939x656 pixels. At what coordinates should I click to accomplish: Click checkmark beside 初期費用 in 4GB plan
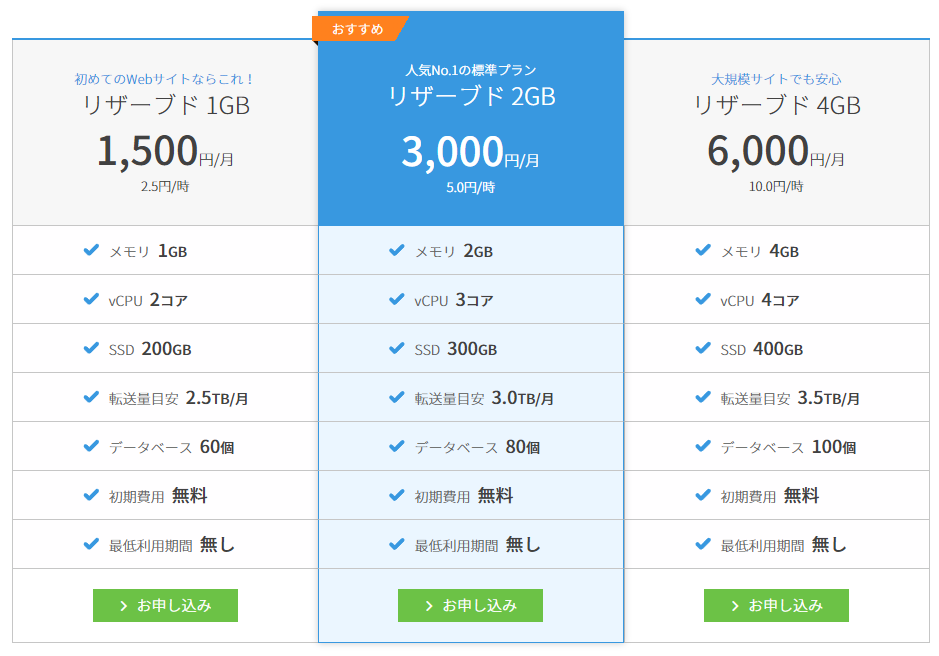point(703,495)
